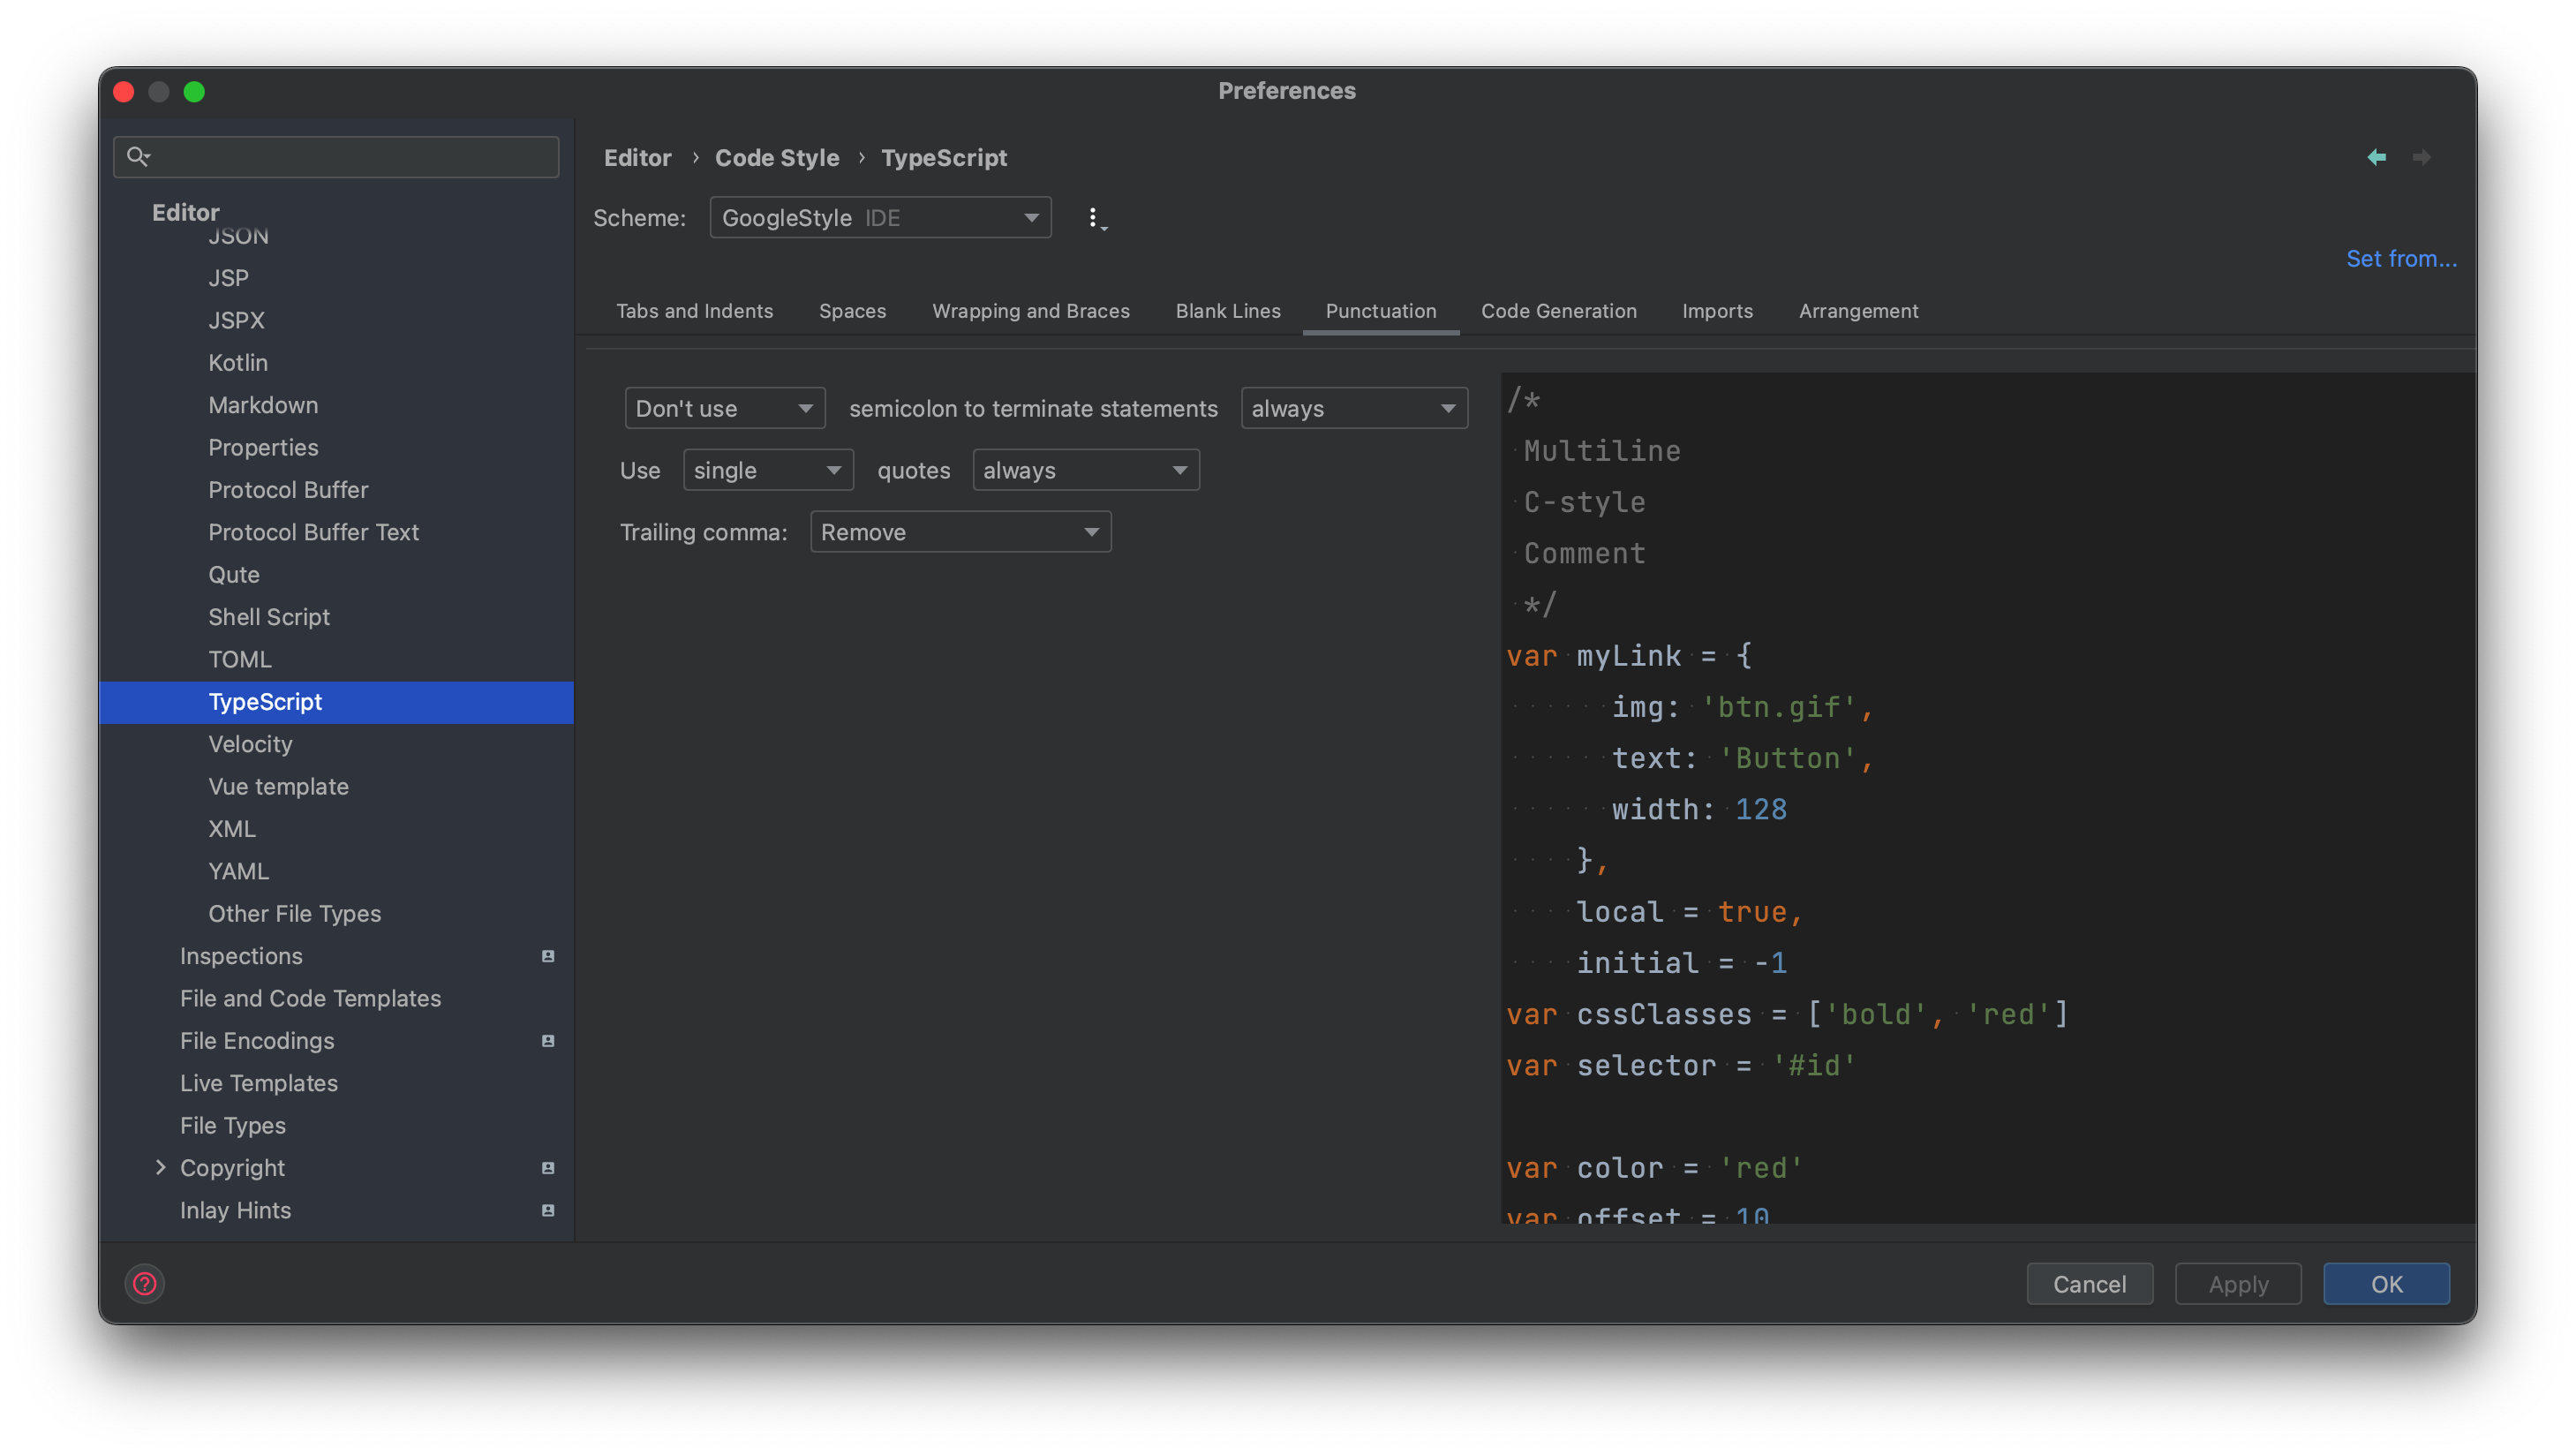Click the 'Set from...' link
The height and width of the screenshot is (1455, 2576).
[x=2402, y=258]
